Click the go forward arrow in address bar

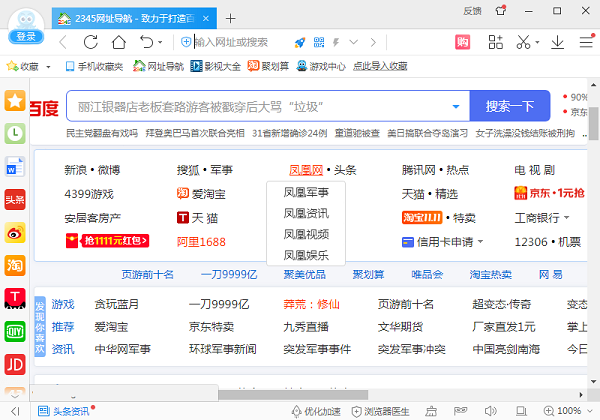click(373, 42)
